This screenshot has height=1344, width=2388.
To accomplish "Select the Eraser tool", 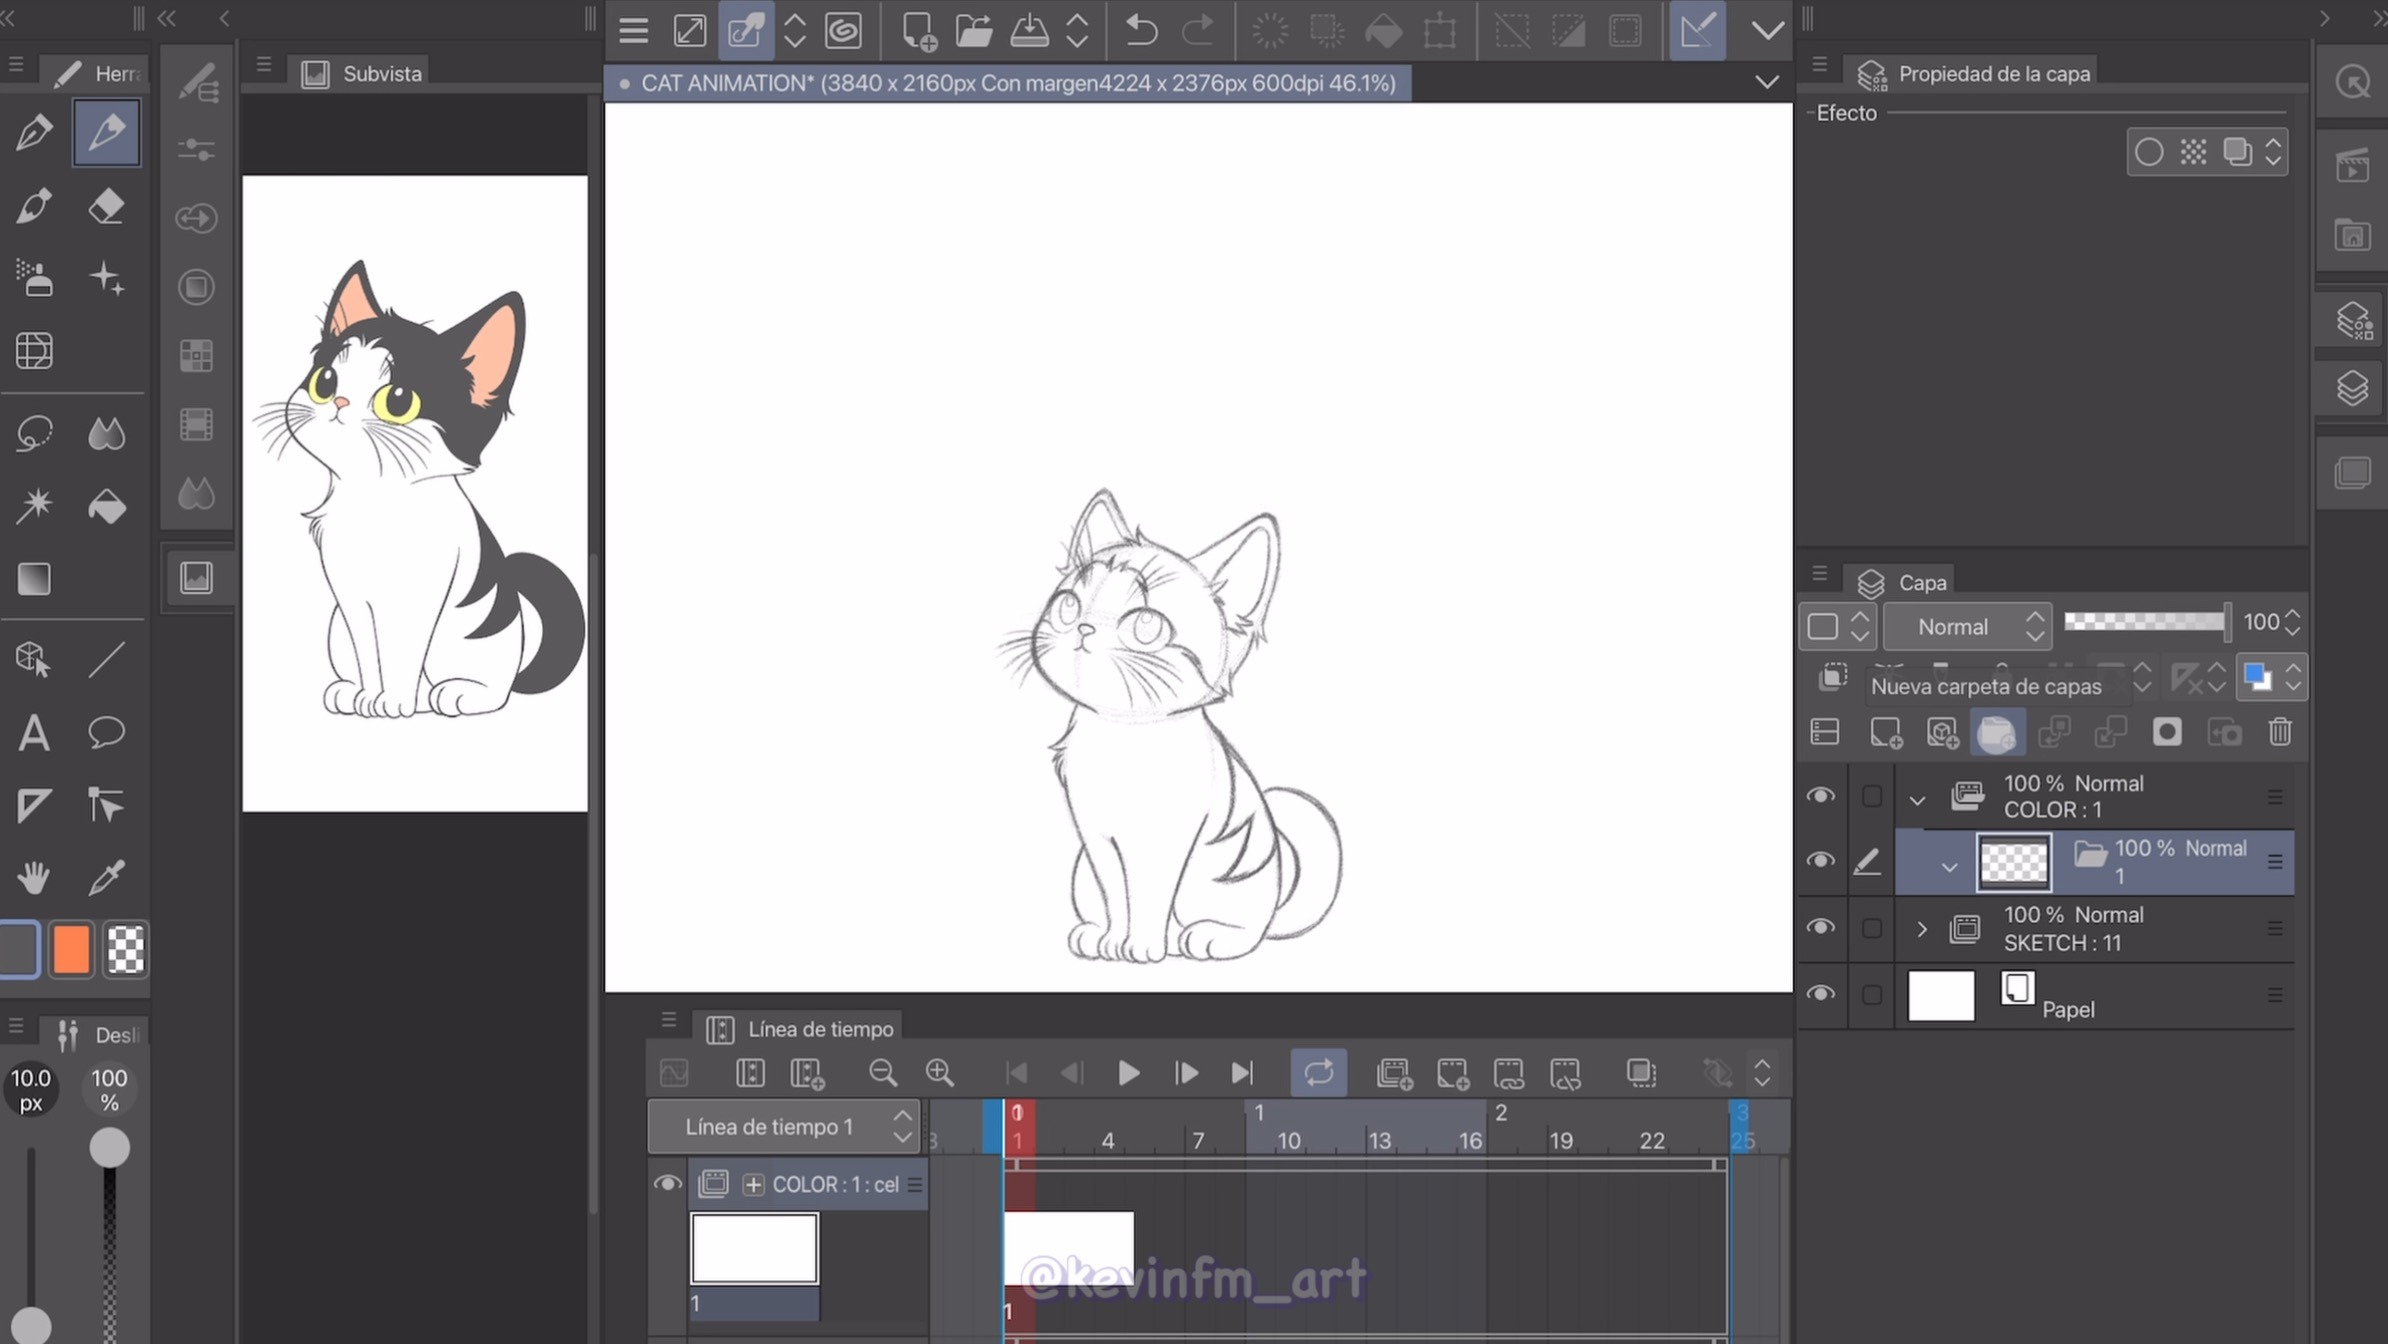I will [x=106, y=206].
